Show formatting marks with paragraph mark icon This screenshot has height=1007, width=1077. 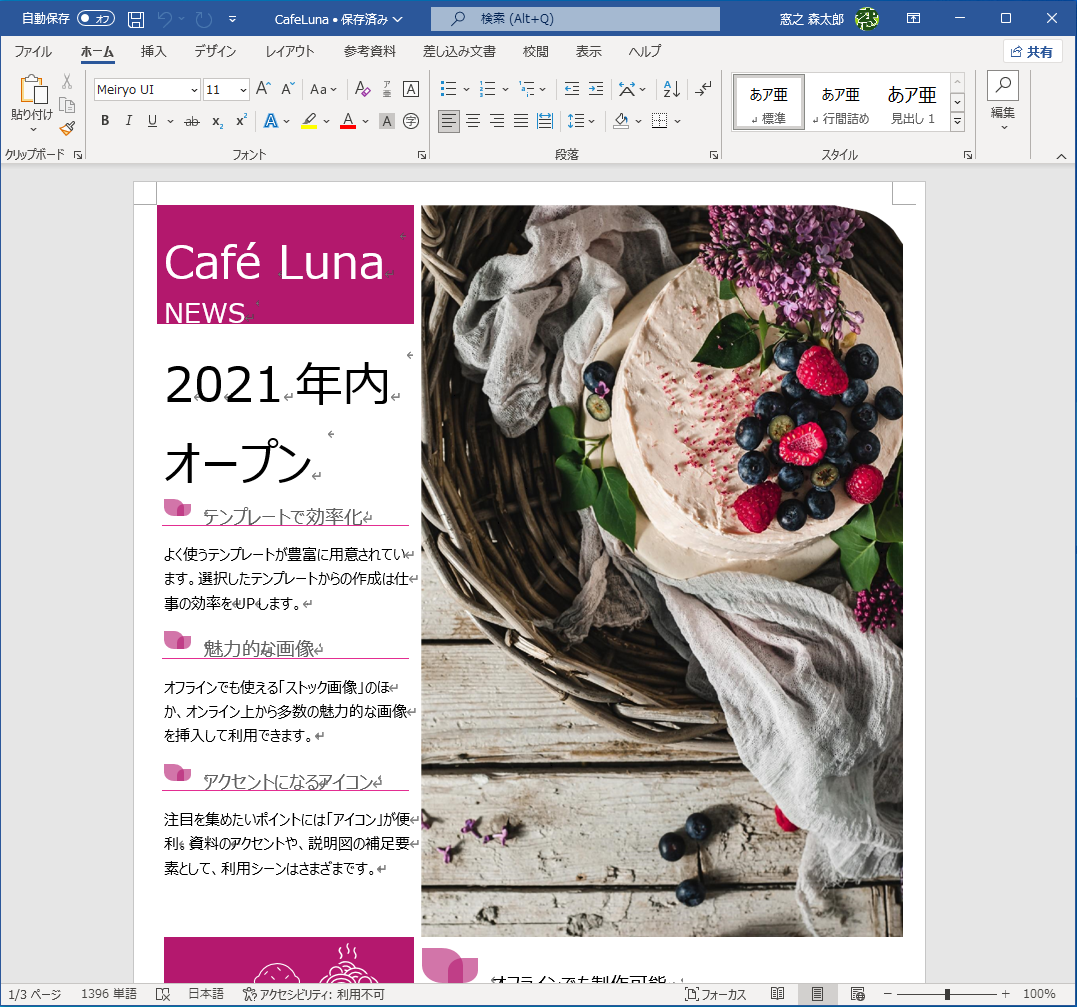[x=701, y=89]
